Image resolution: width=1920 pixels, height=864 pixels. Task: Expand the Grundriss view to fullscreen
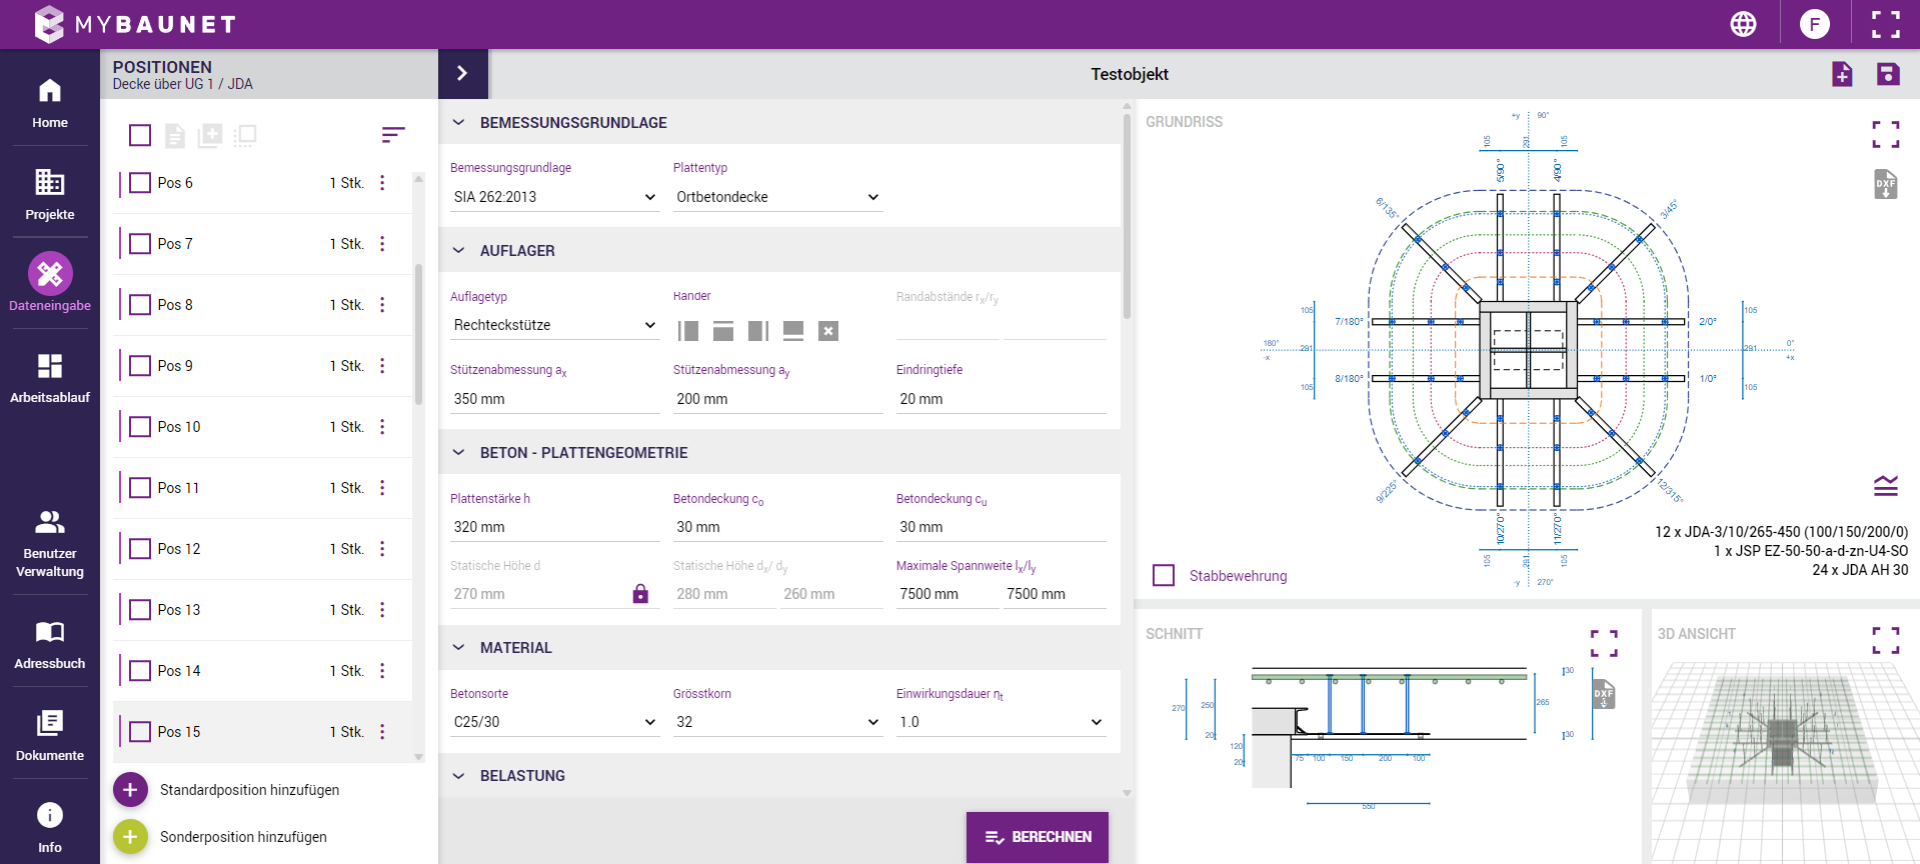[x=1885, y=134]
